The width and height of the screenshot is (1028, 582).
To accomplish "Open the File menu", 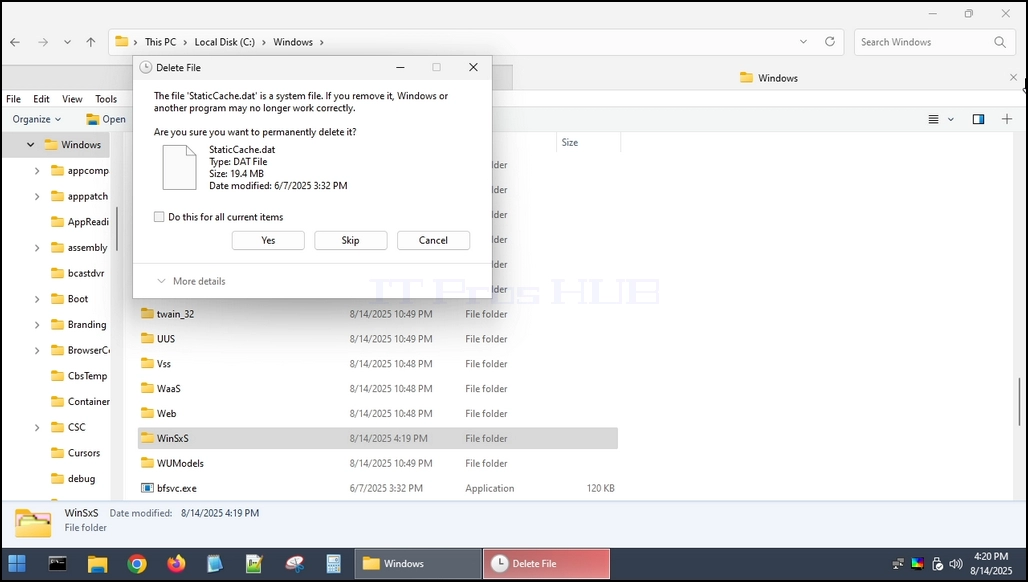I will click(x=14, y=99).
